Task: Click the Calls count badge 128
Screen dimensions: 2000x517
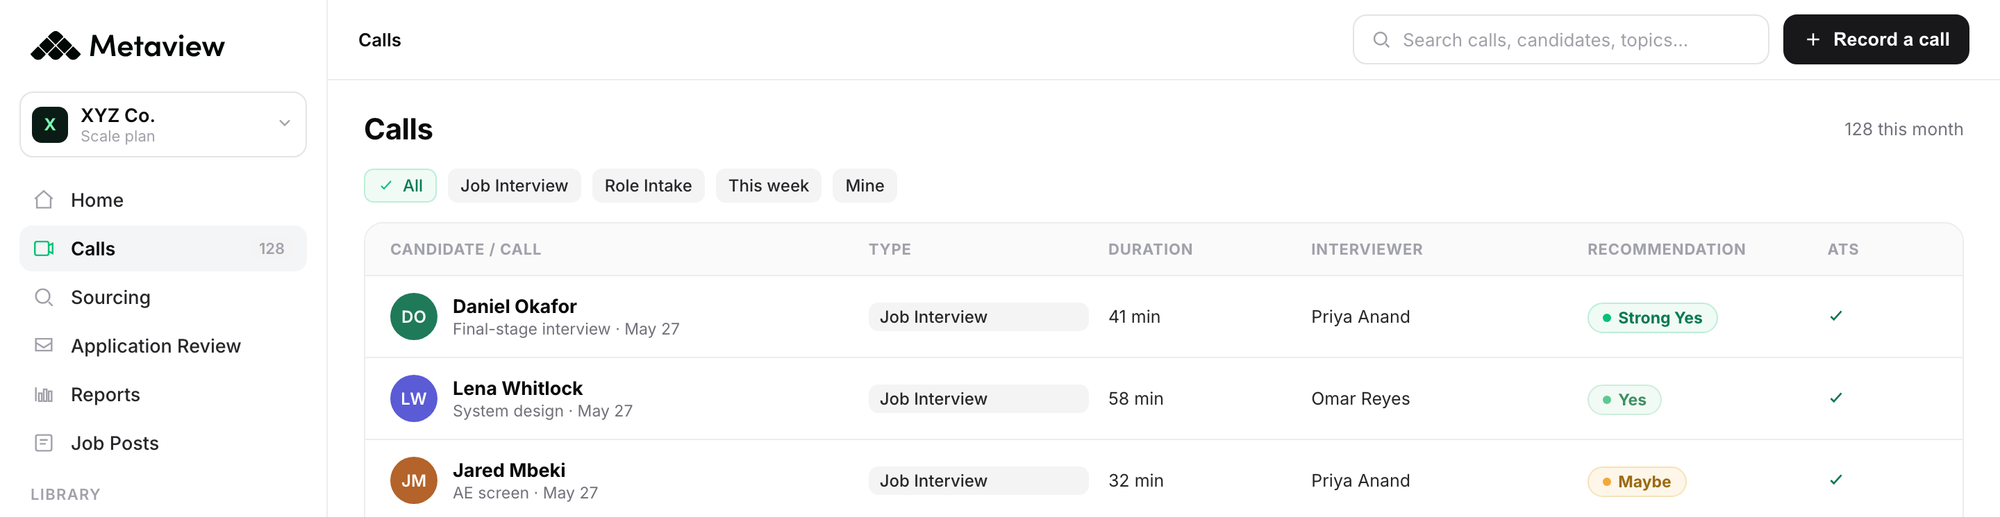Action: tap(272, 249)
